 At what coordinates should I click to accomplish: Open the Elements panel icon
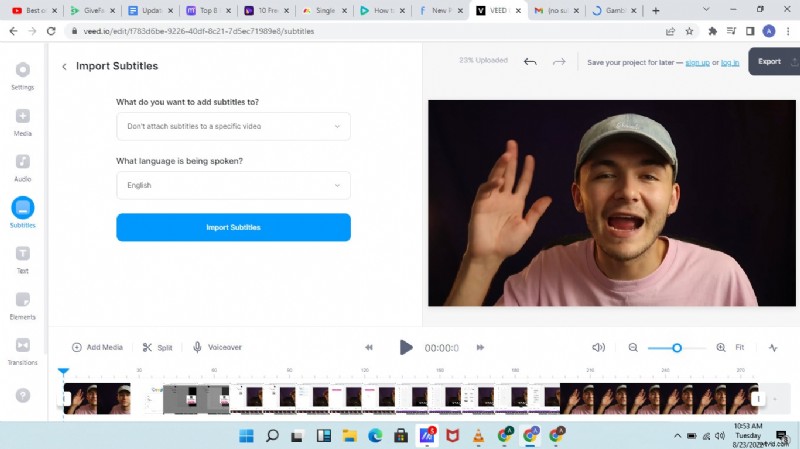[x=22, y=300]
